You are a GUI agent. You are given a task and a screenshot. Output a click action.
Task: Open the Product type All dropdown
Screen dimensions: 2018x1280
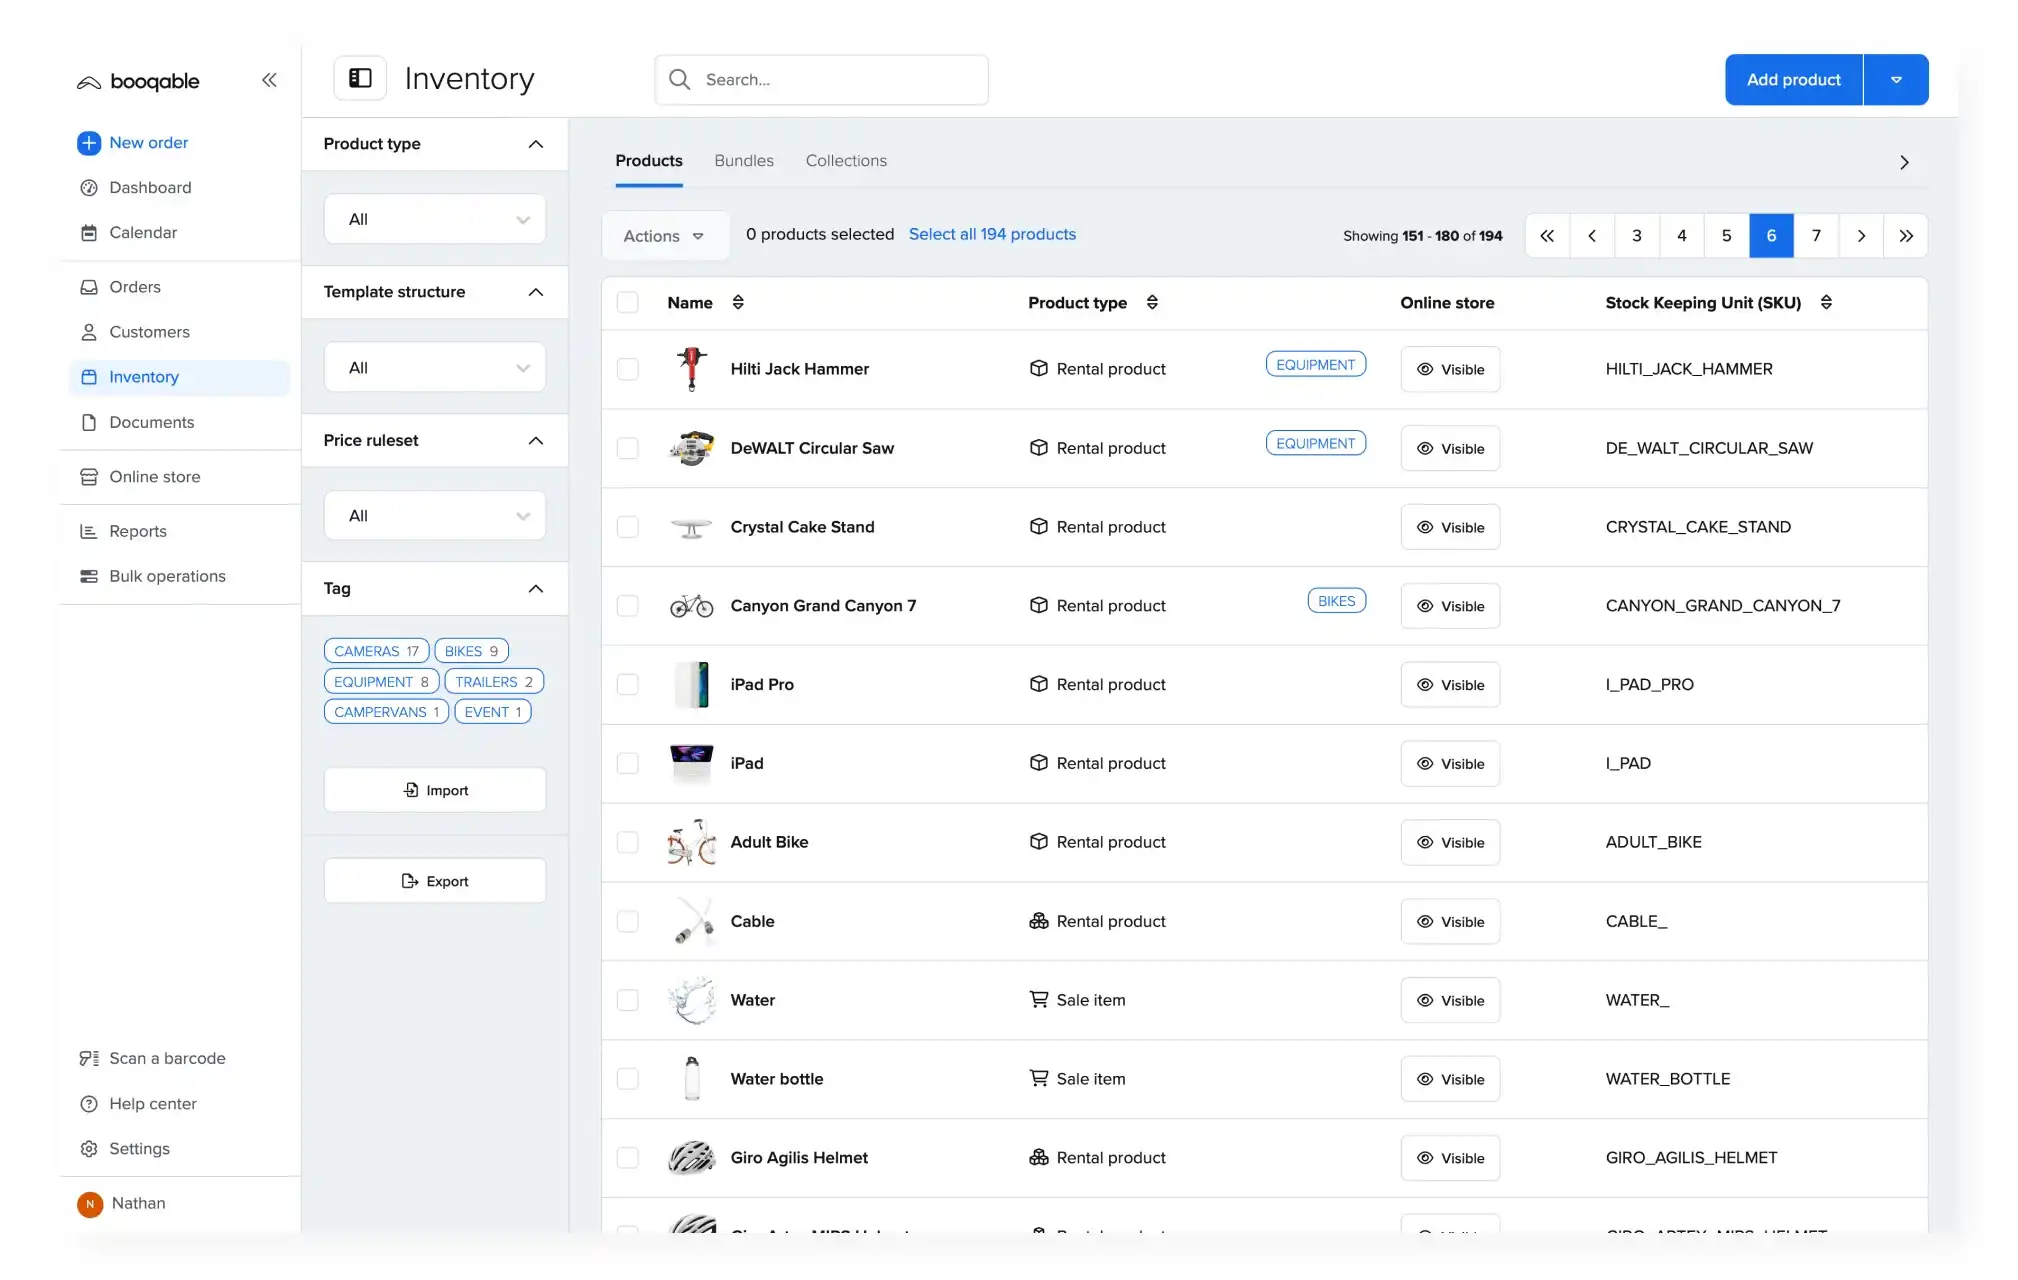[x=435, y=219]
